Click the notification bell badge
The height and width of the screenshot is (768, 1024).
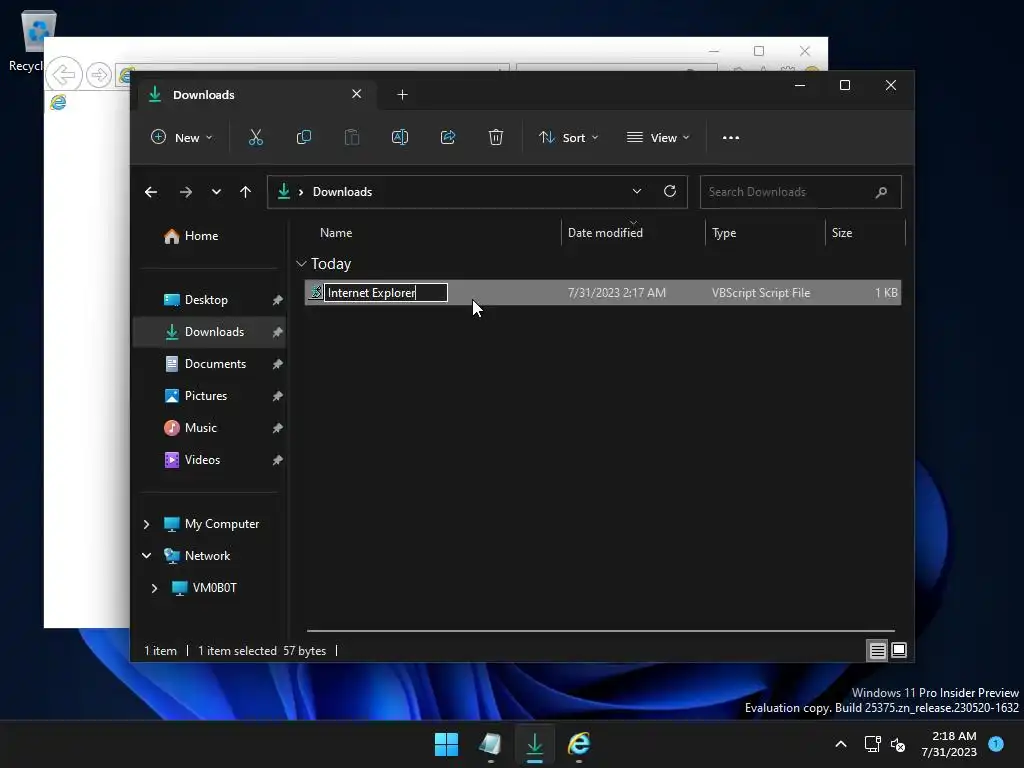(x=996, y=743)
